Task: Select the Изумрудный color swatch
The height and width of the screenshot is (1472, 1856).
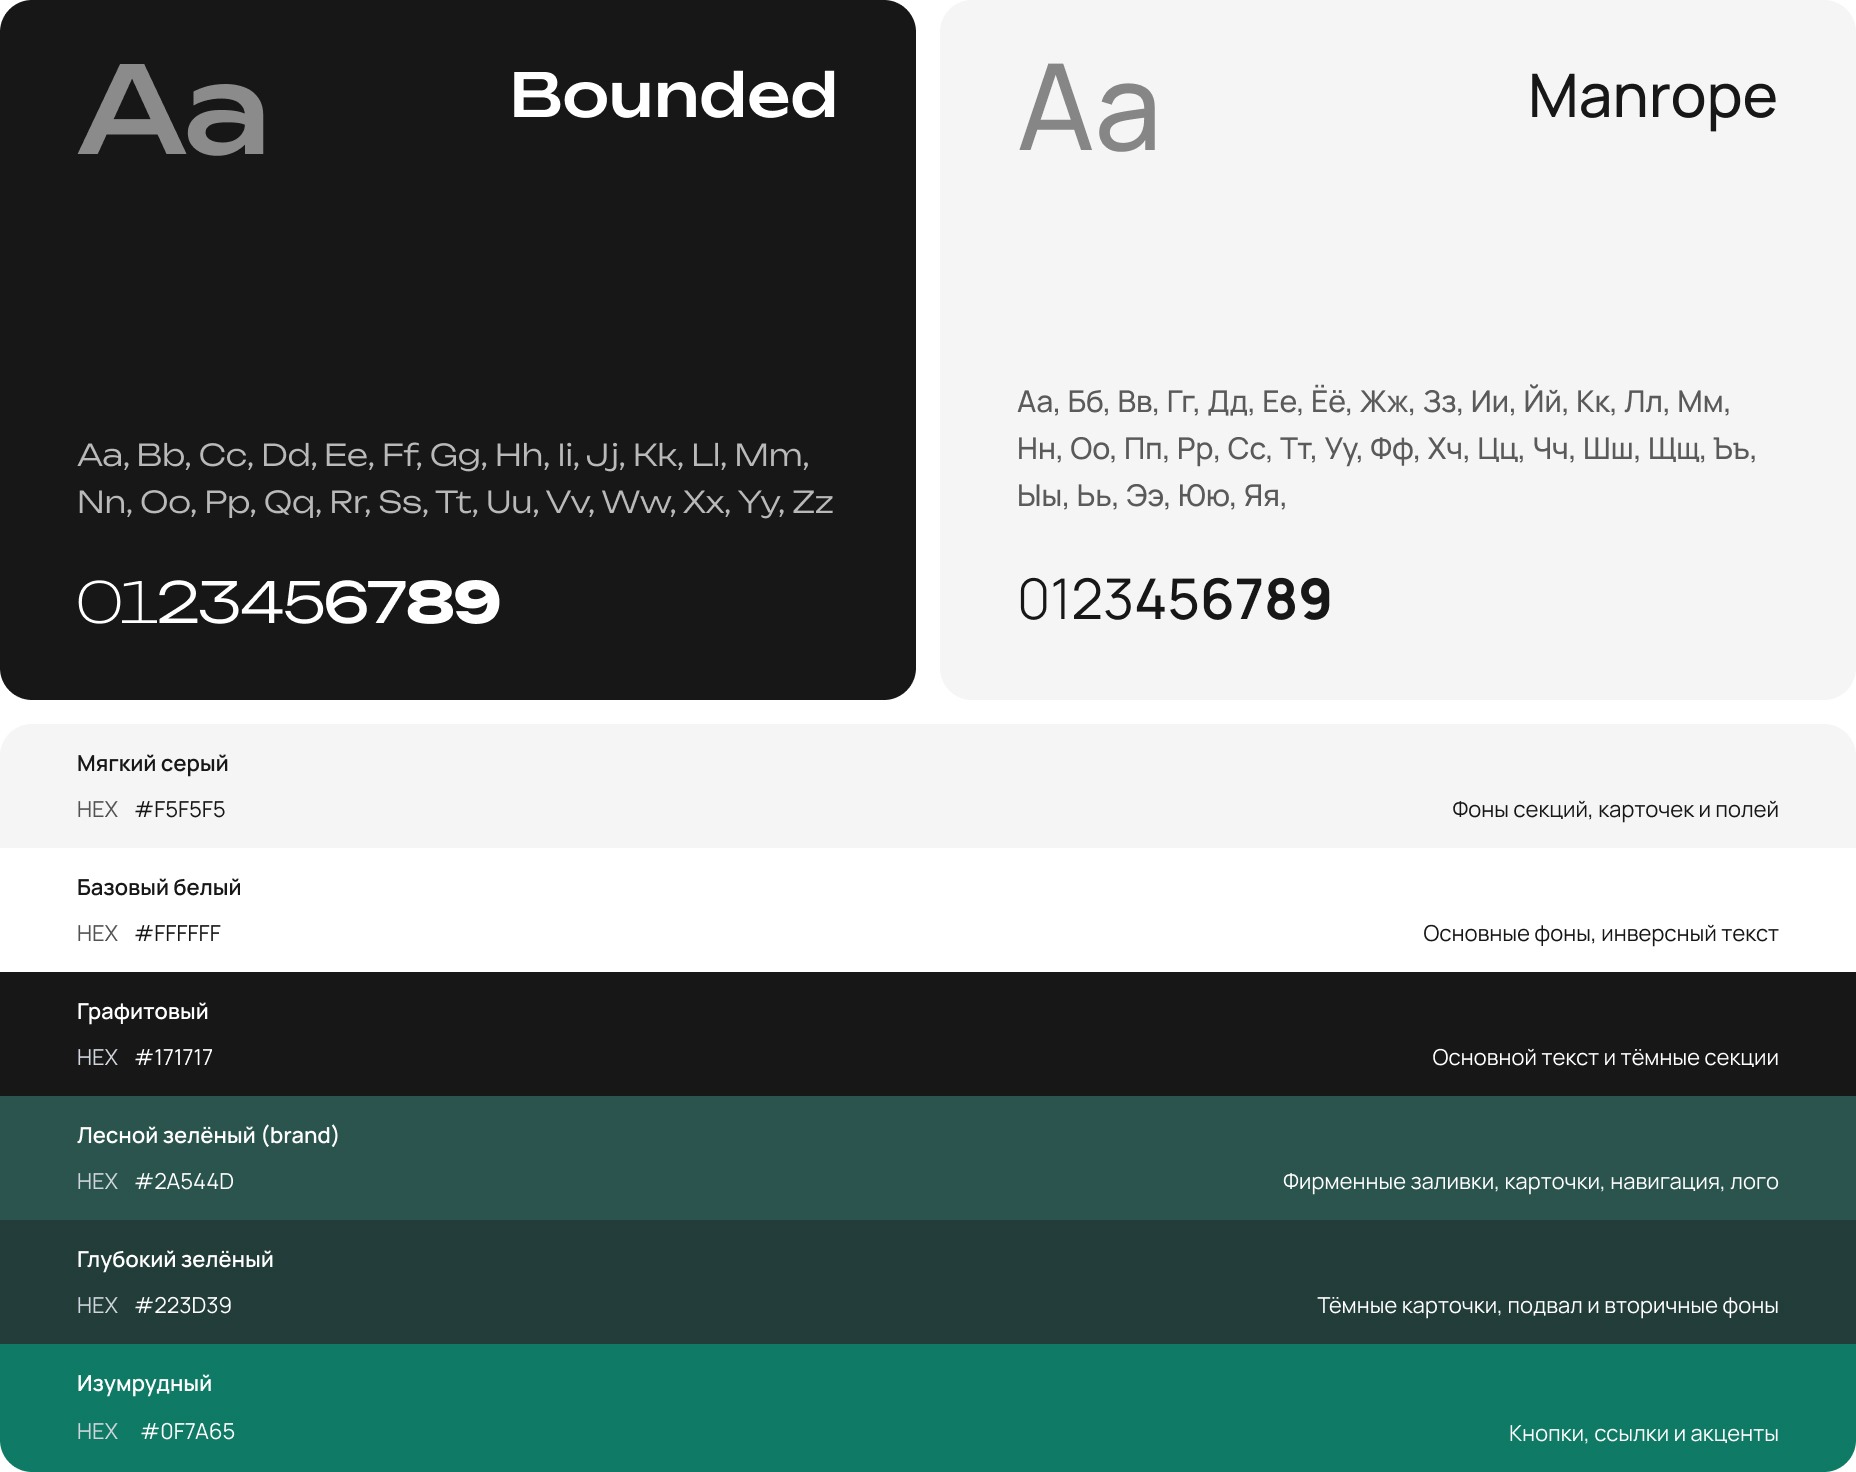Action: click(x=928, y=1408)
